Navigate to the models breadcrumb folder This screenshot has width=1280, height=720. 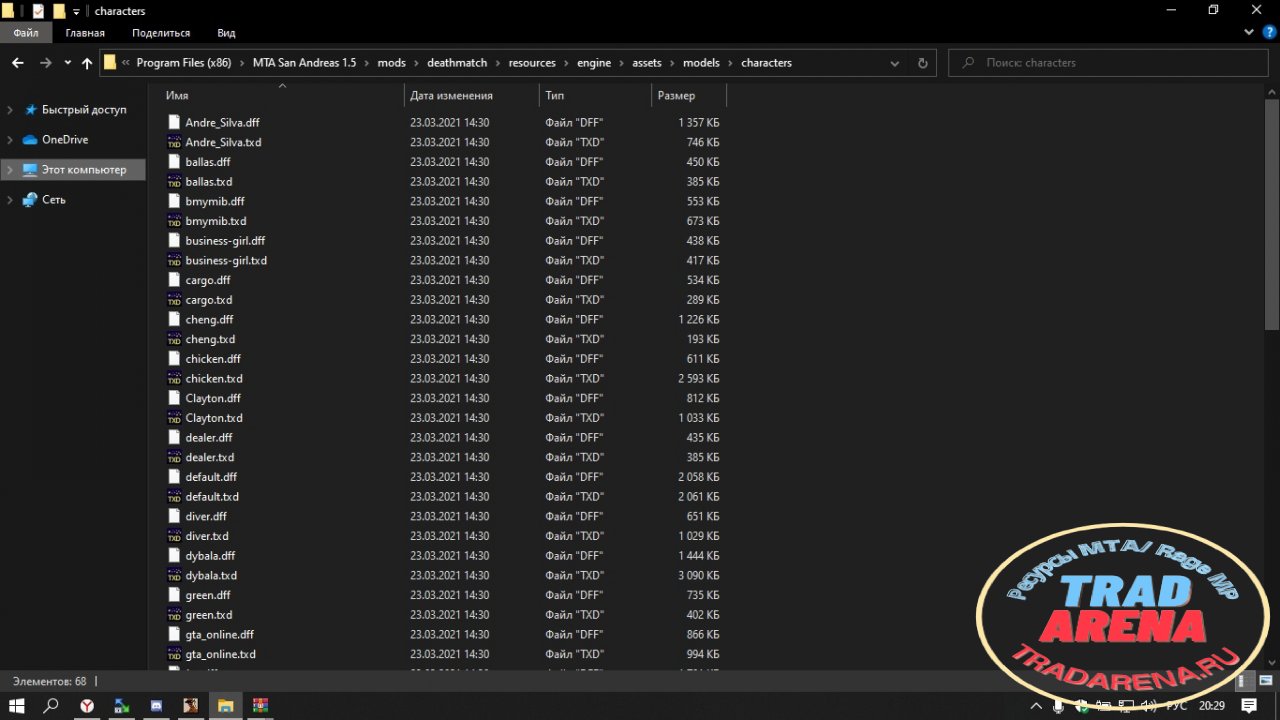coord(701,63)
